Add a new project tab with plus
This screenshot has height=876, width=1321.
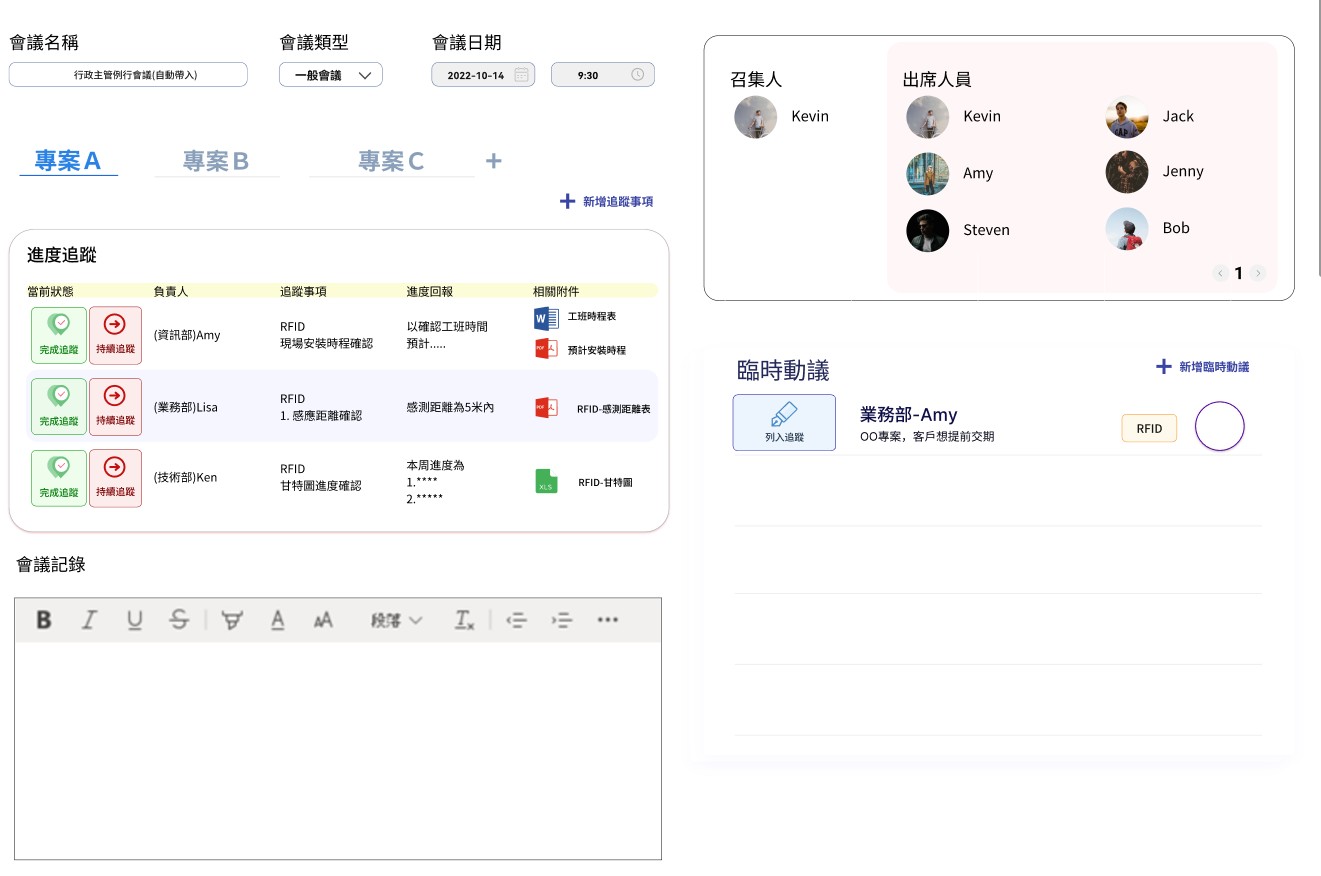(x=493, y=161)
